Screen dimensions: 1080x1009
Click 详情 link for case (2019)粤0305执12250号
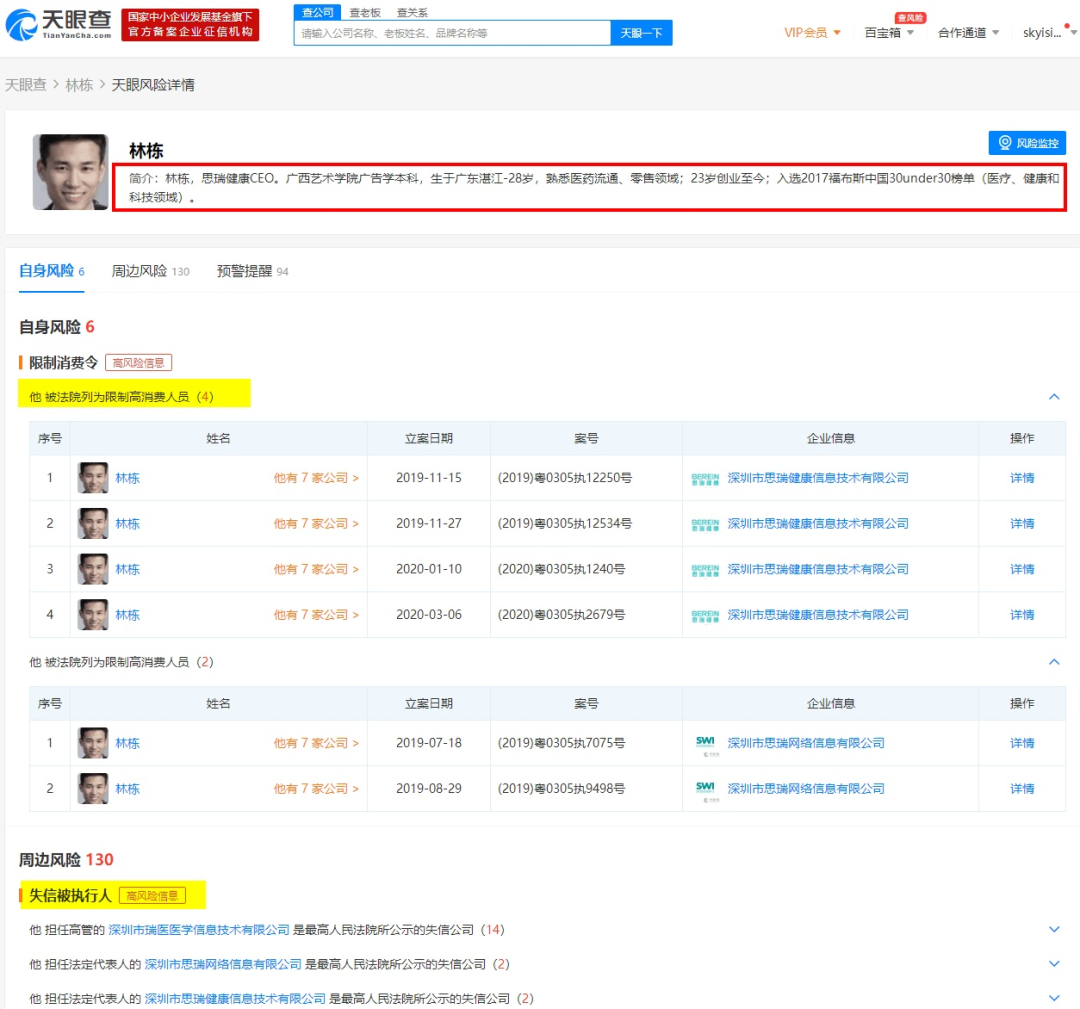pos(1021,478)
